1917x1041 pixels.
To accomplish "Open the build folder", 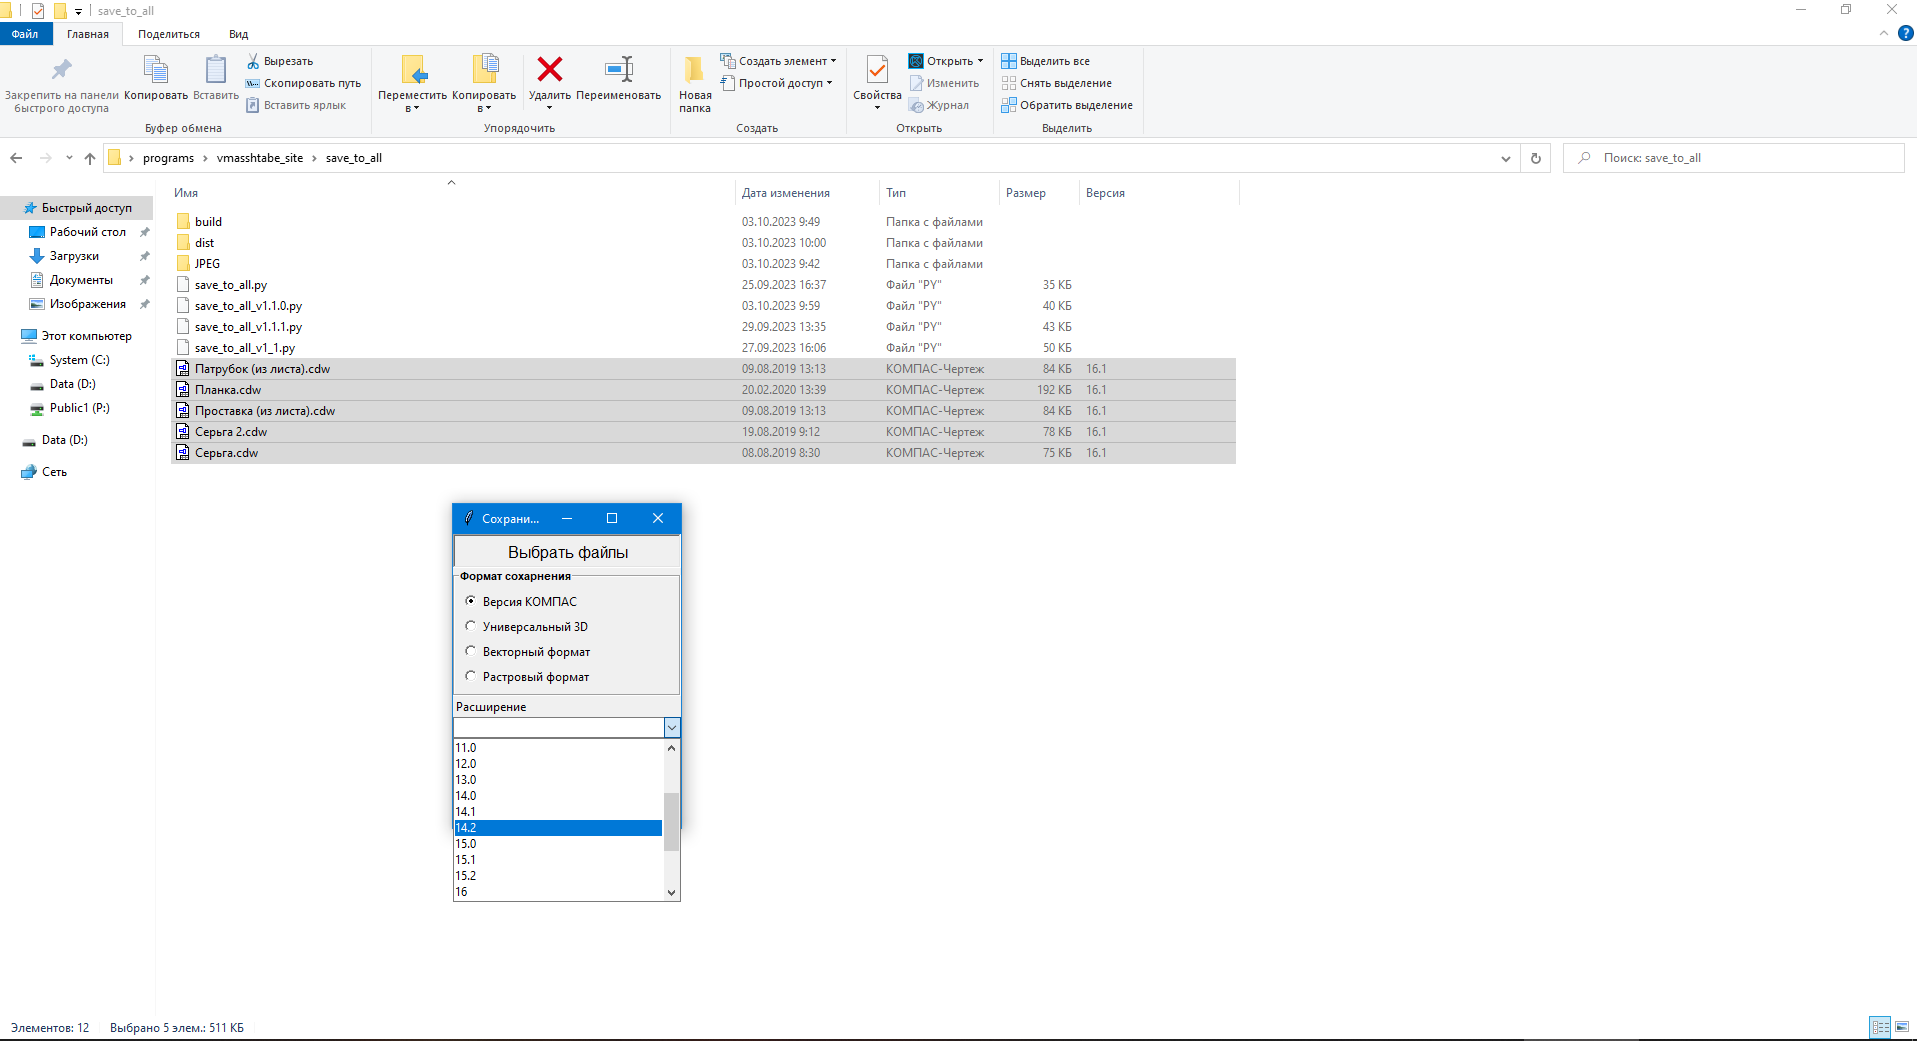I will point(208,222).
